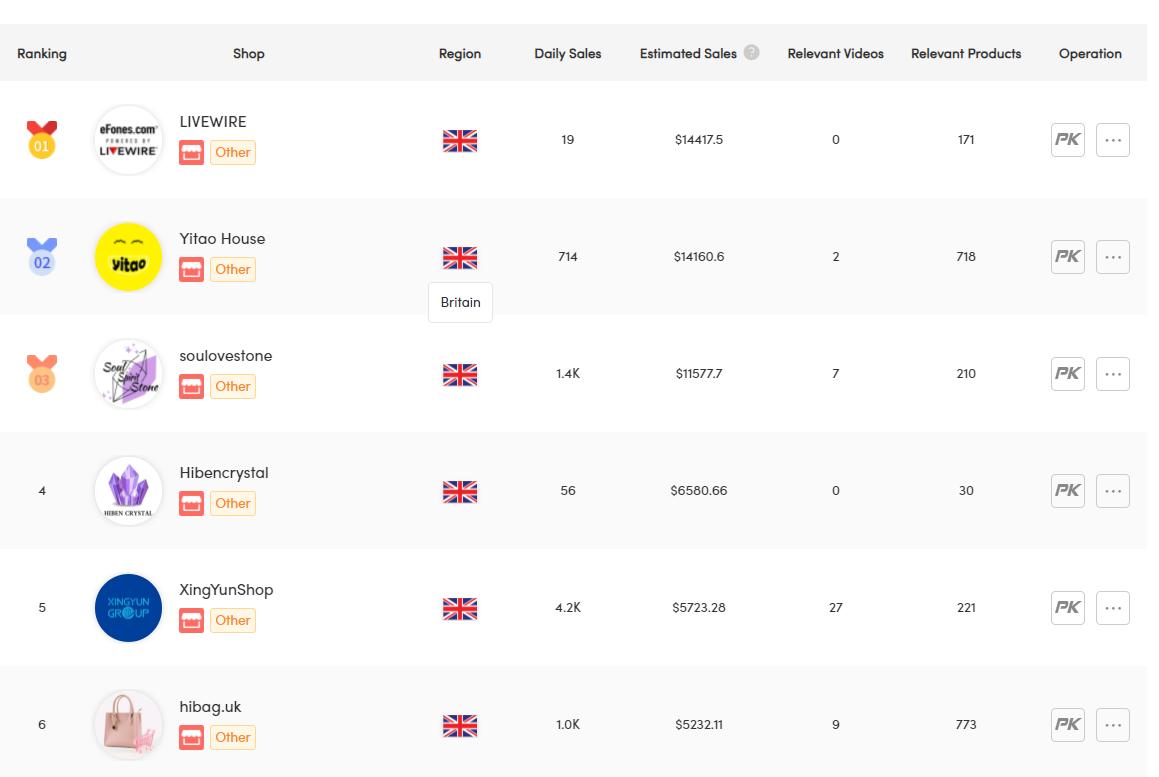Click the Other category tag for Yitao House
The image size is (1159, 777).
coord(233,269)
